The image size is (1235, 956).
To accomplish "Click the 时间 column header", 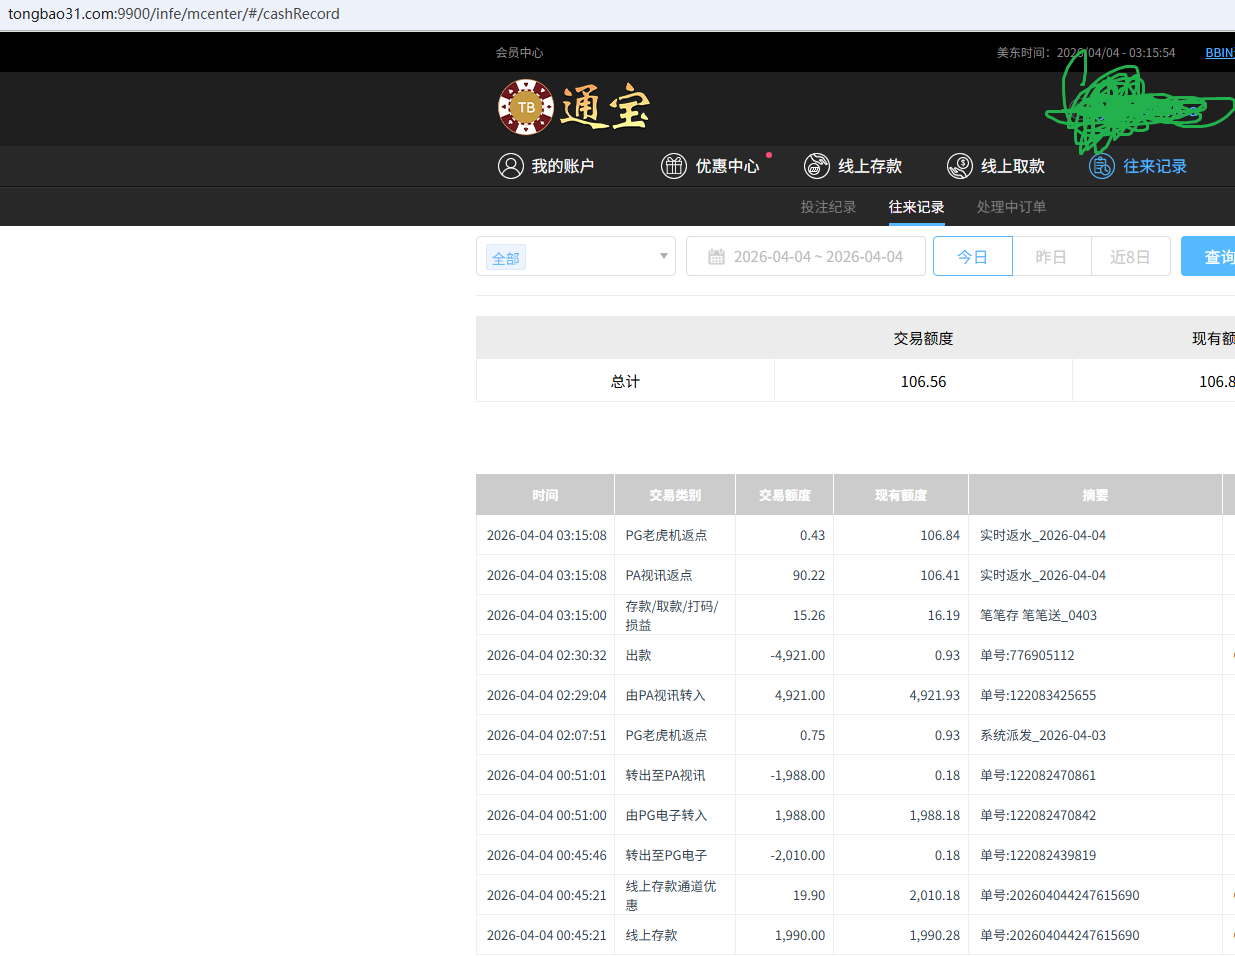I will pos(545,495).
